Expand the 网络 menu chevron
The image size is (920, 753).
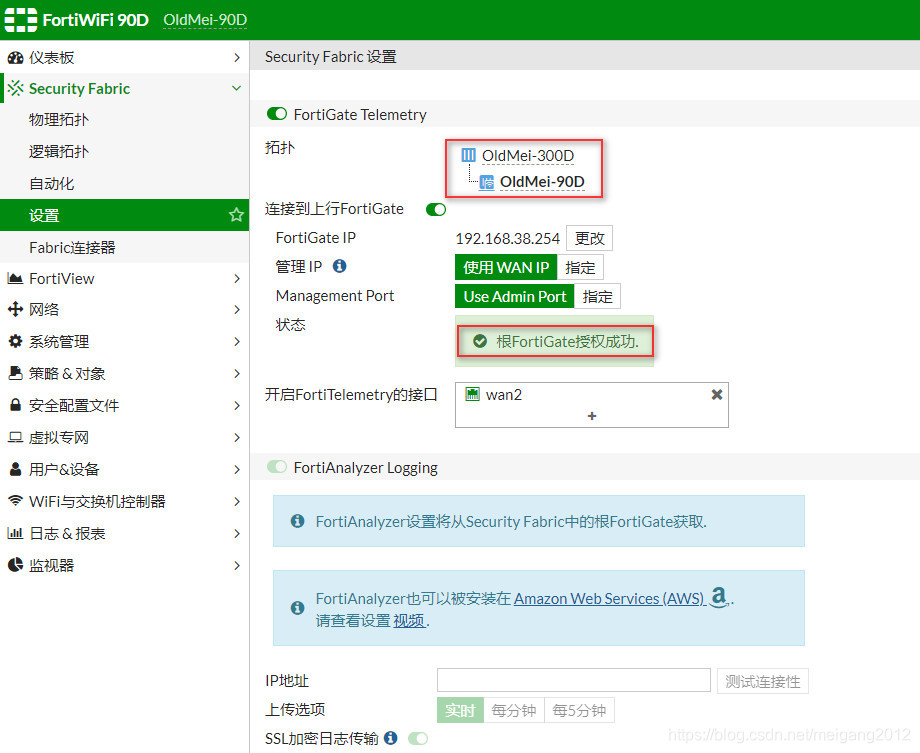[236, 309]
